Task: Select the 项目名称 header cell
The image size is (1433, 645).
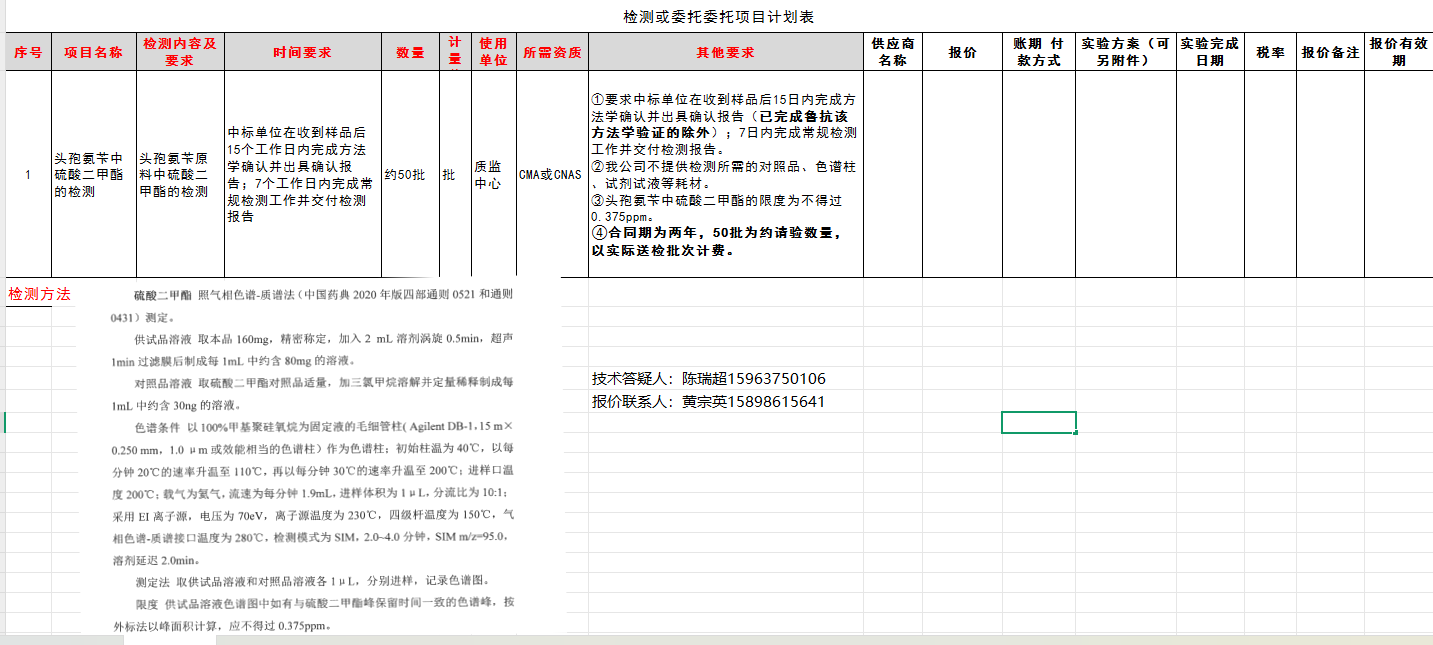Action: (x=94, y=52)
